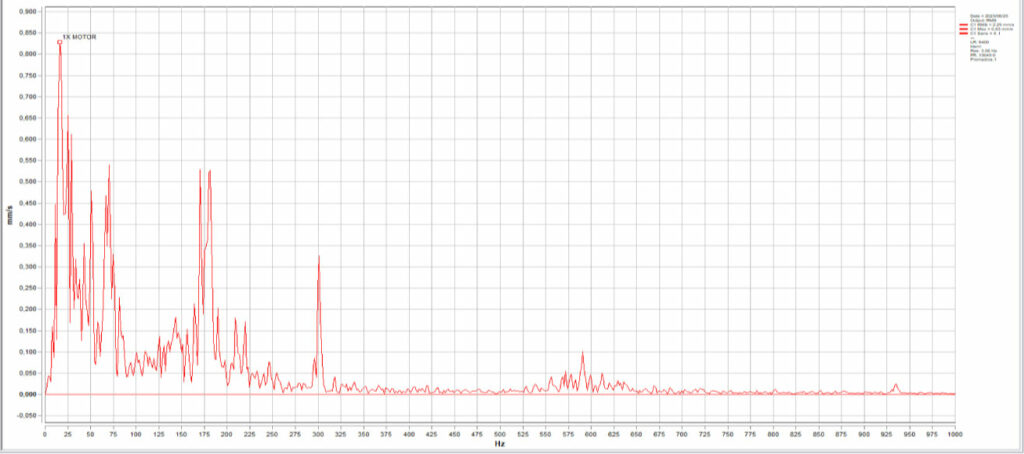Click the "LR: 6400" legend entry
Screen dimensions: 1024x454
980,42
